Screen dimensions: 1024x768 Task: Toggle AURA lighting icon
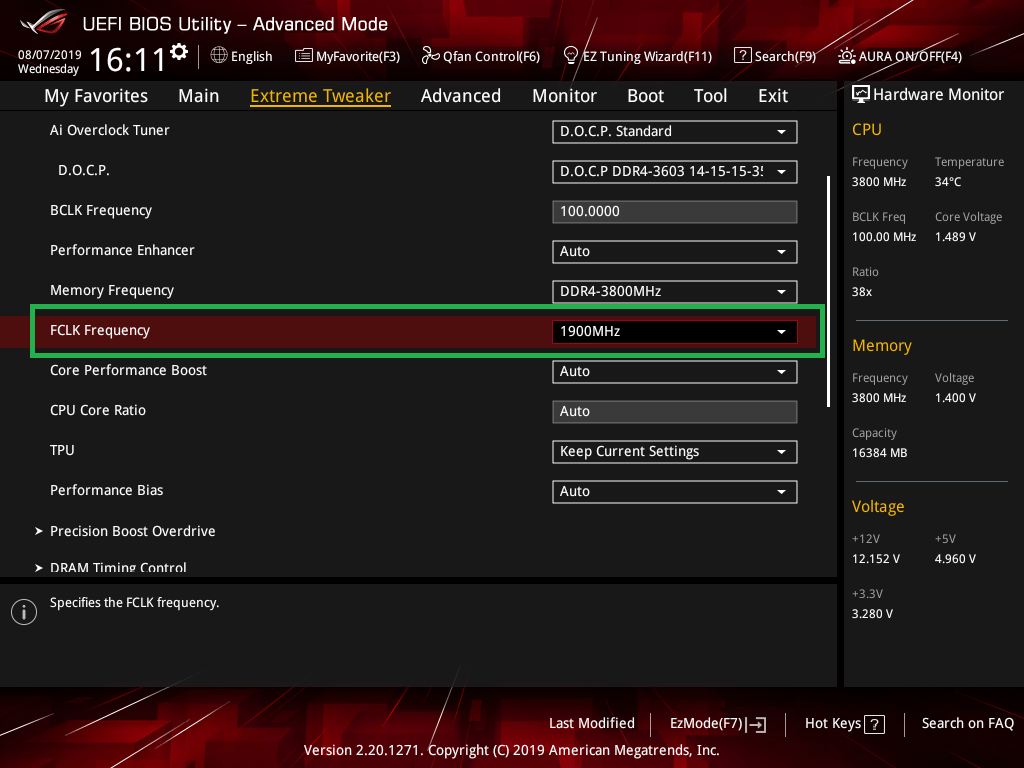click(x=846, y=56)
